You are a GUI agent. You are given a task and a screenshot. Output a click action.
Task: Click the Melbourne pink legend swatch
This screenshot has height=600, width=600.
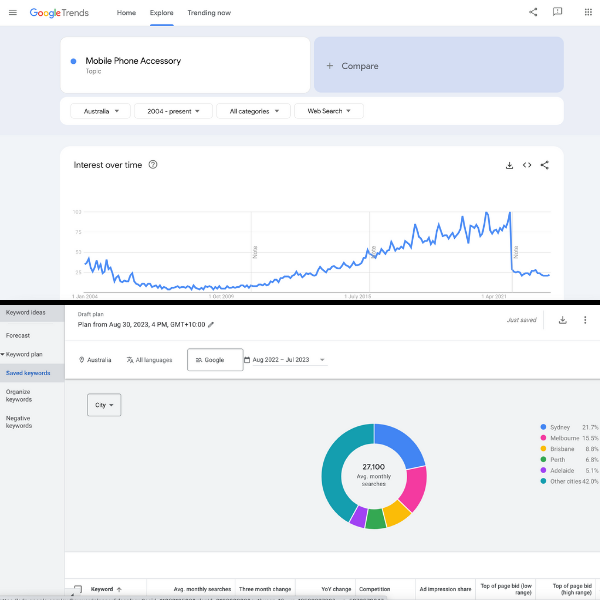[x=543, y=438]
